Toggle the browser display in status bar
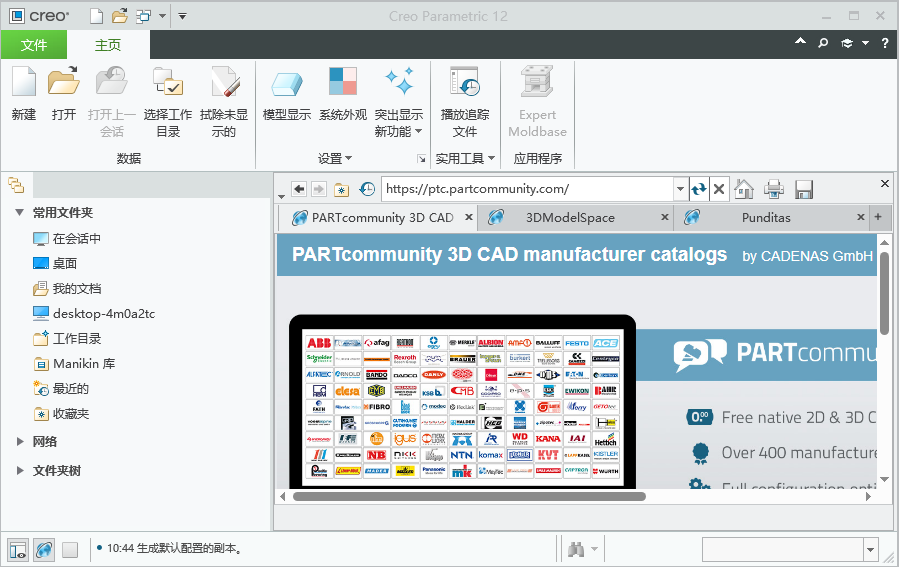Image resolution: width=899 pixels, height=567 pixels. click(x=44, y=549)
